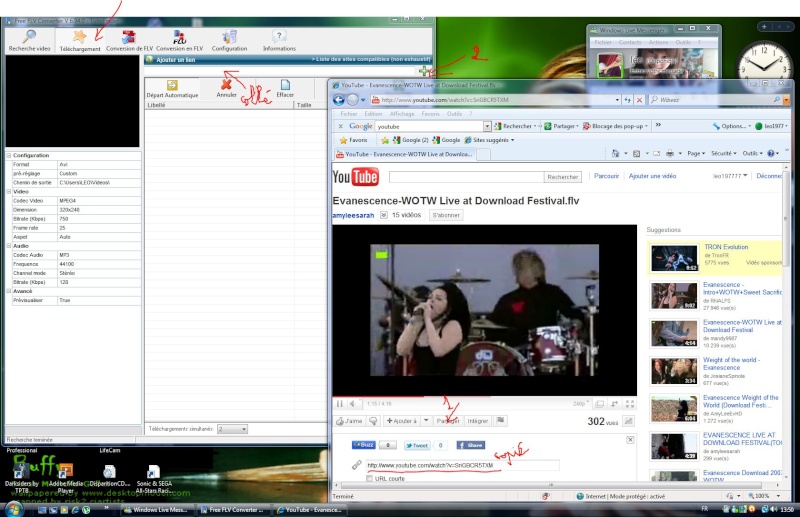The height and width of the screenshot is (517, 800).
Task: Click the browser refresh icon
Action: (x=628, y=100)
